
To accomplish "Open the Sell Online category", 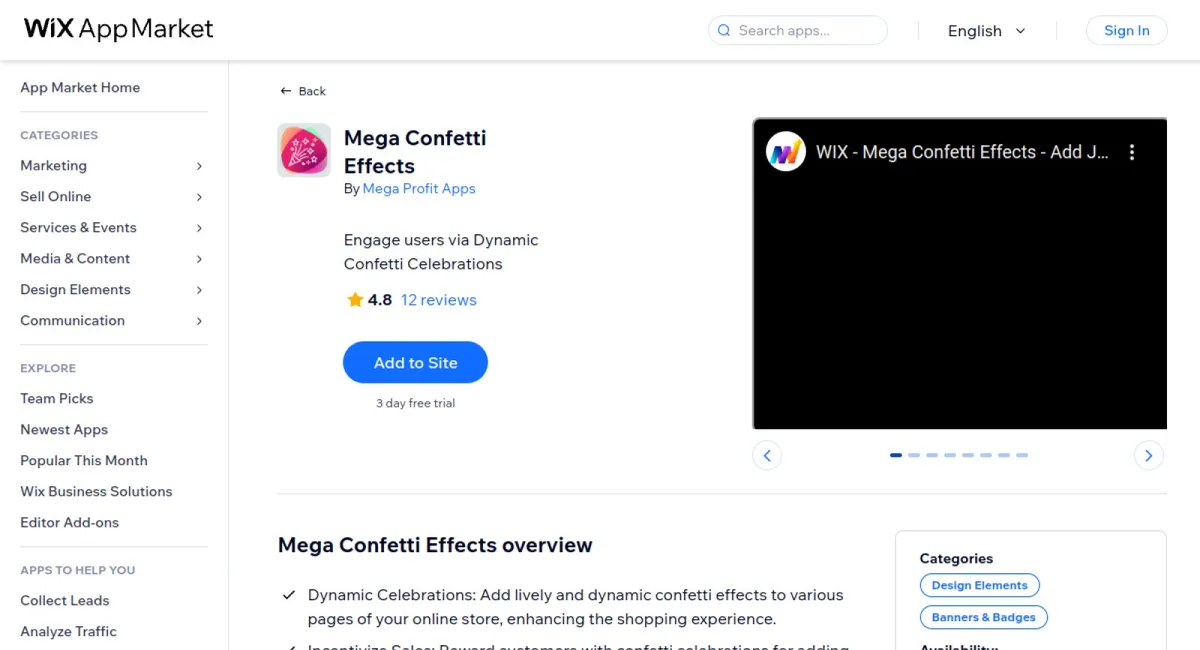I will [x=55, y=197].
